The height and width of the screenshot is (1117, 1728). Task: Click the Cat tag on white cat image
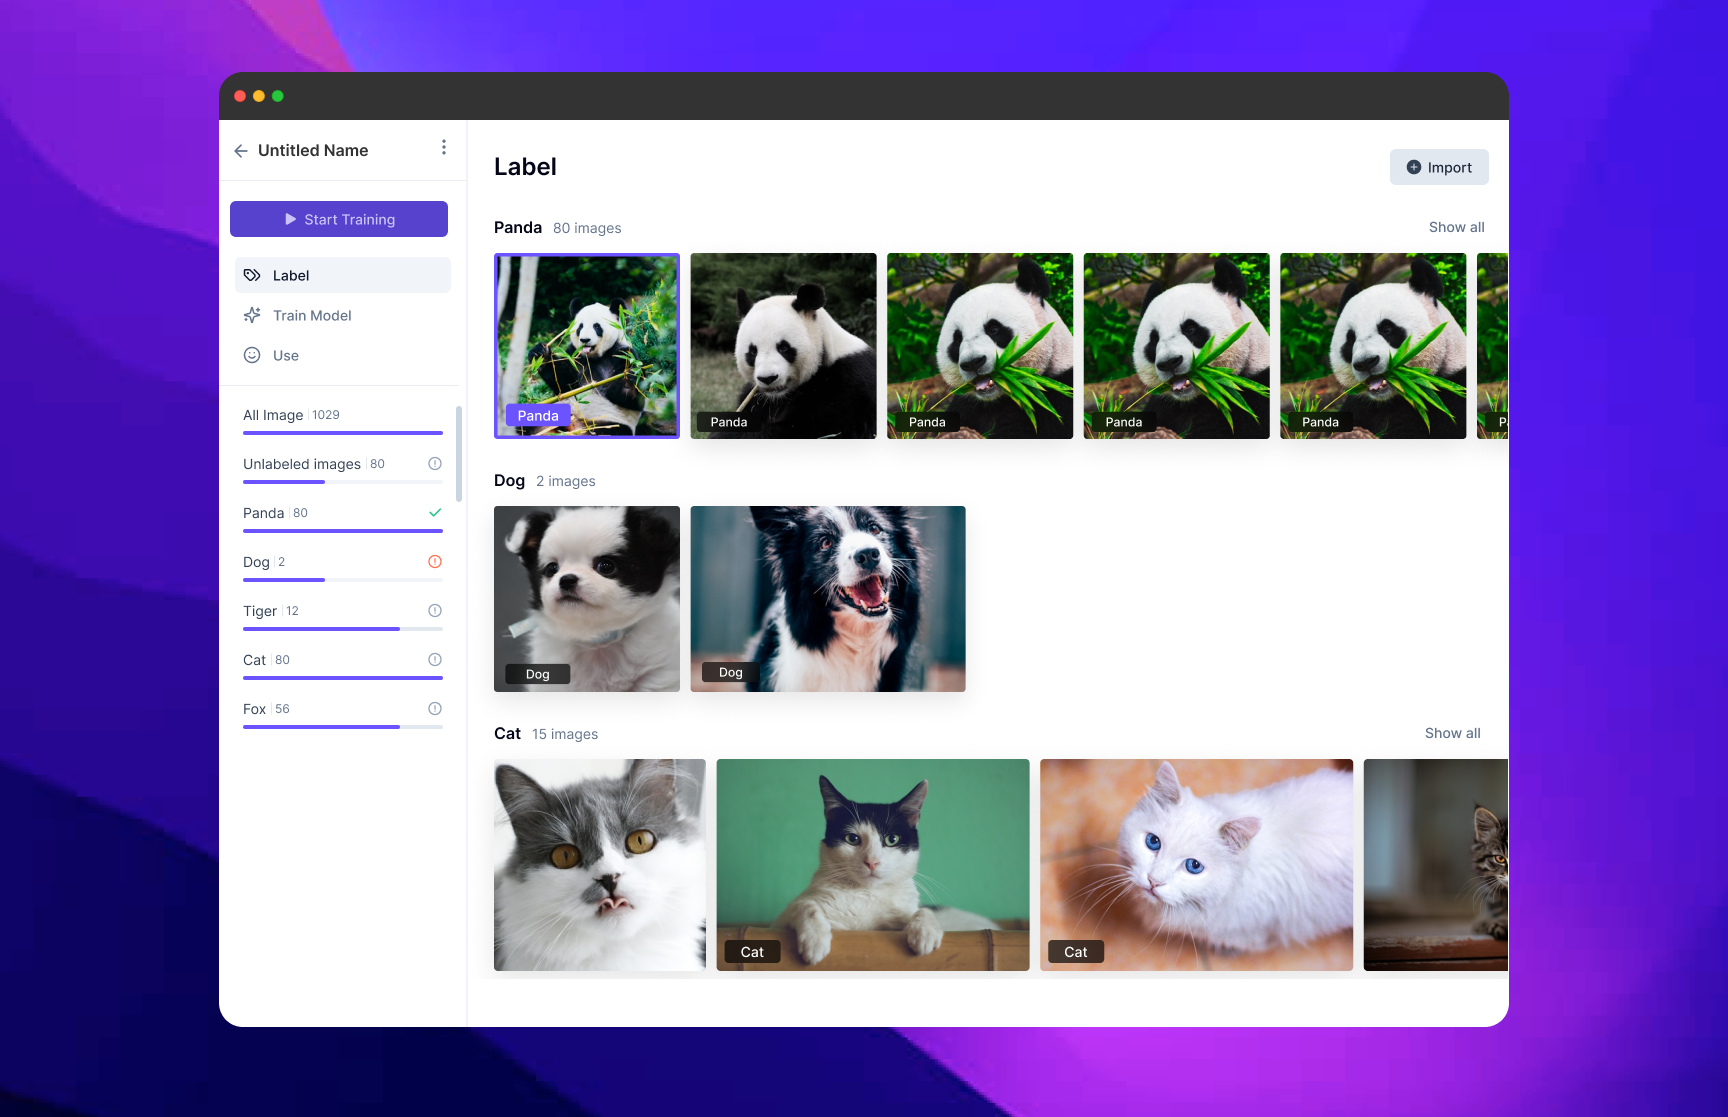coord(1076,952)
